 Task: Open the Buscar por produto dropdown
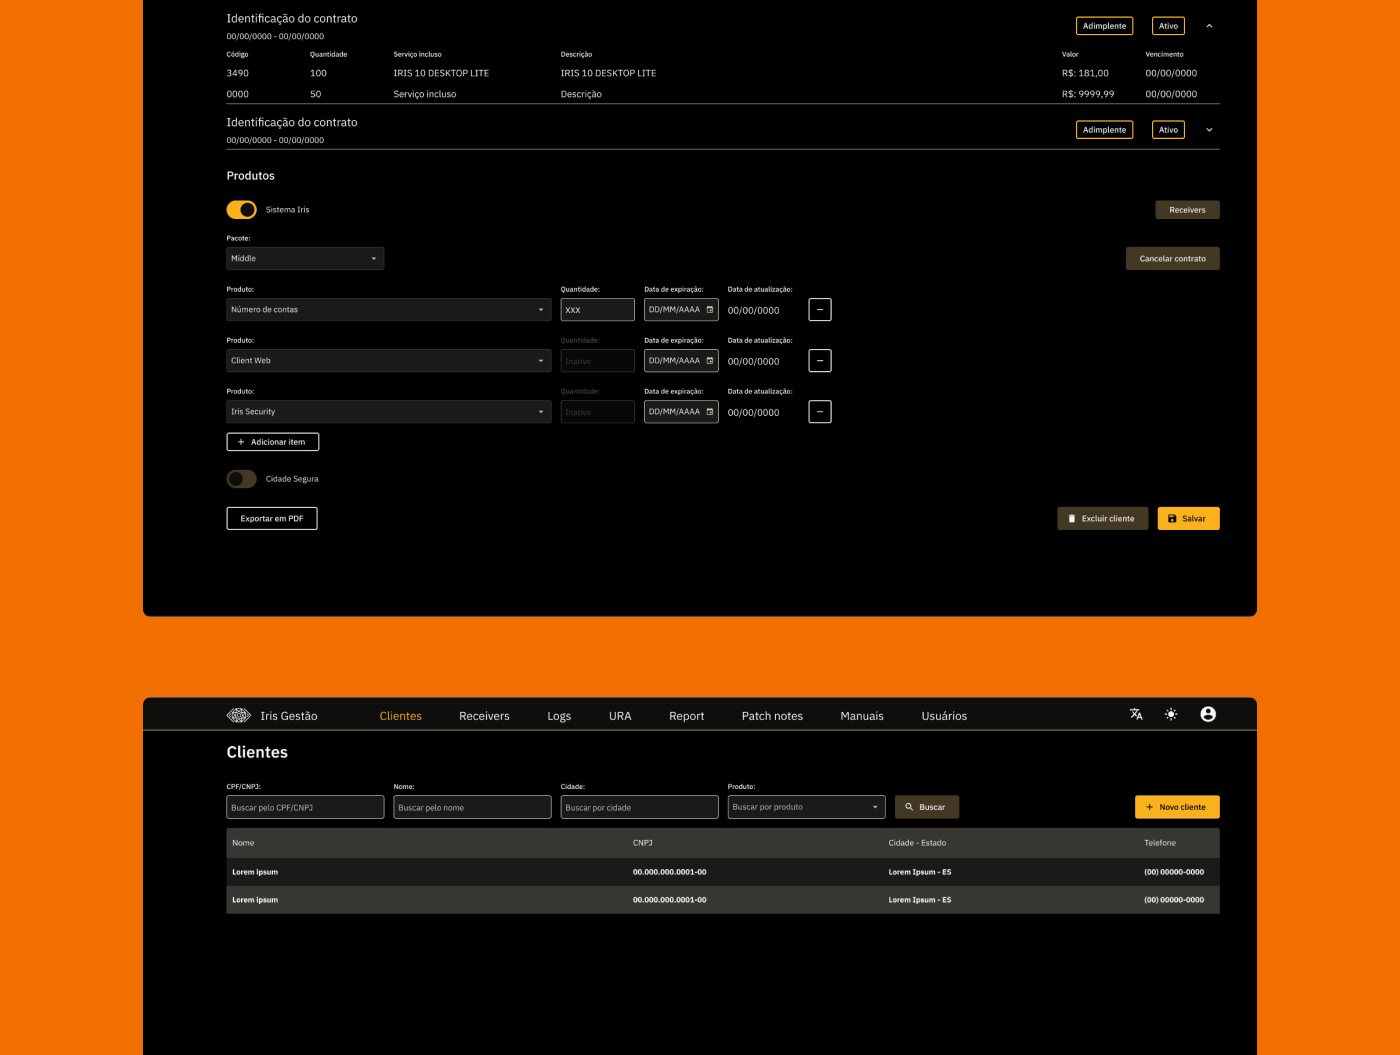(x=806, y=807)
